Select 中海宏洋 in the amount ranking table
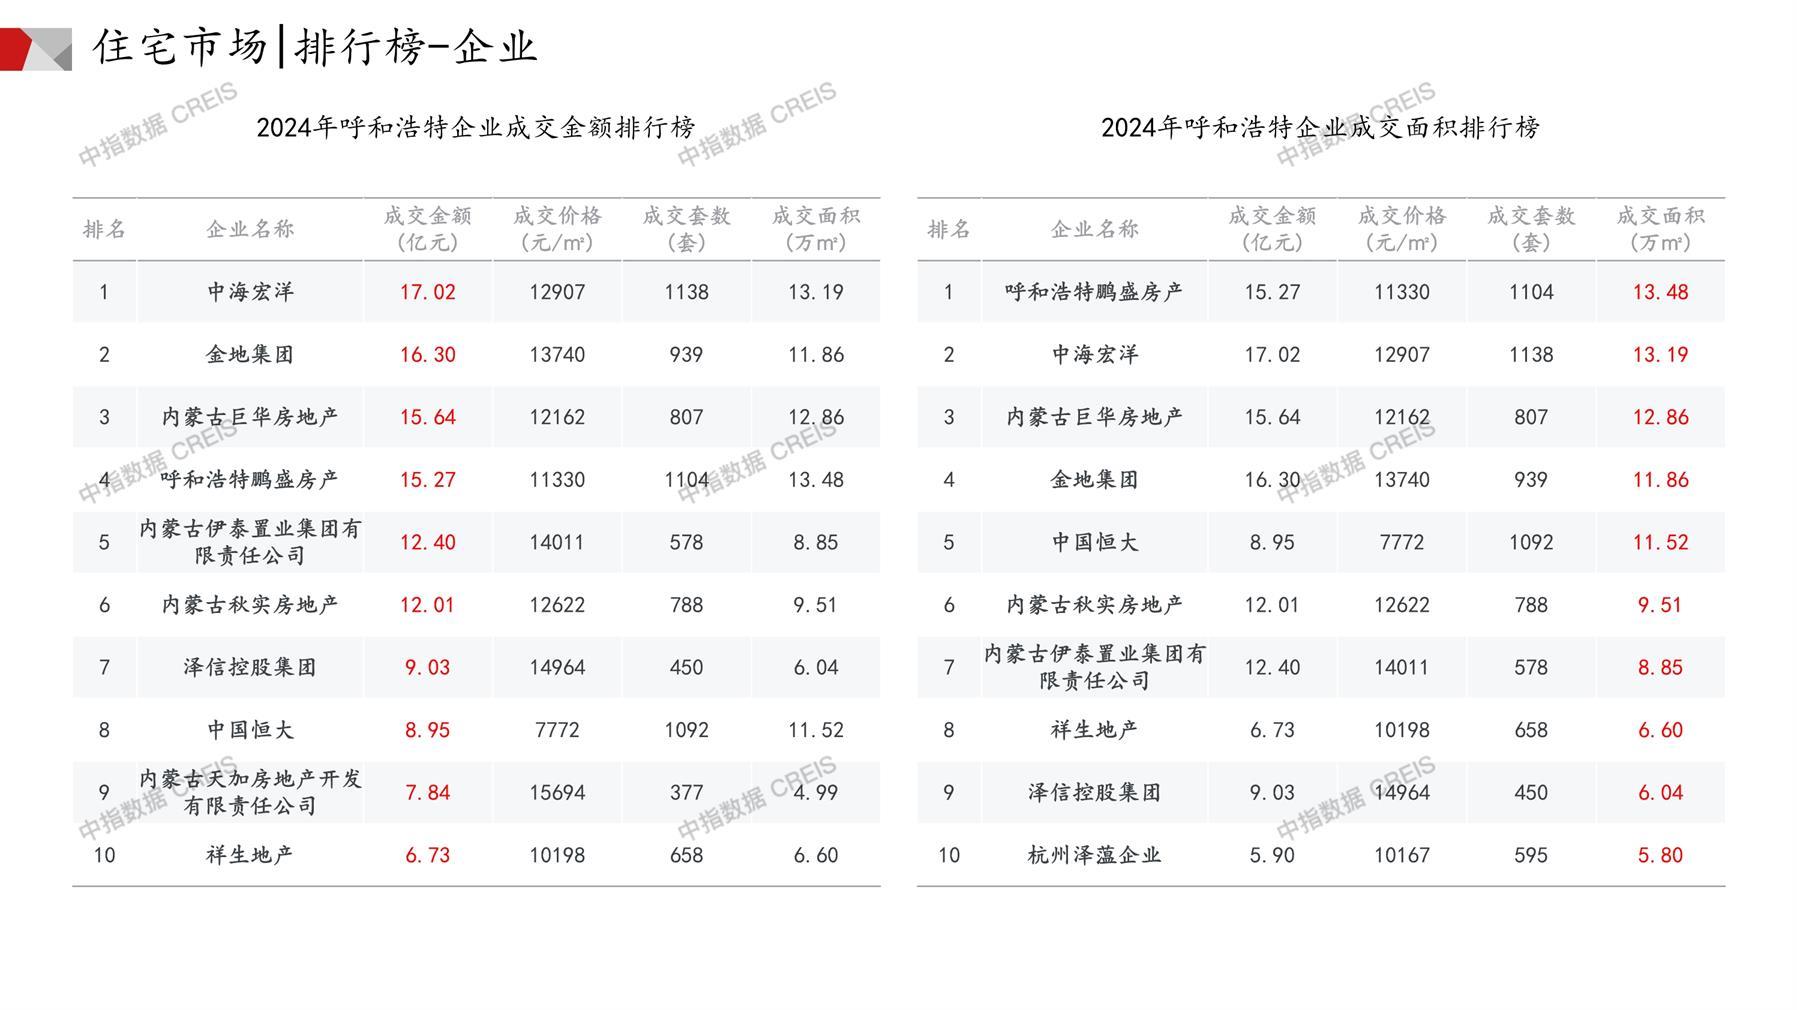Viewport: 1797px width, 1010px height. [250, 292]
